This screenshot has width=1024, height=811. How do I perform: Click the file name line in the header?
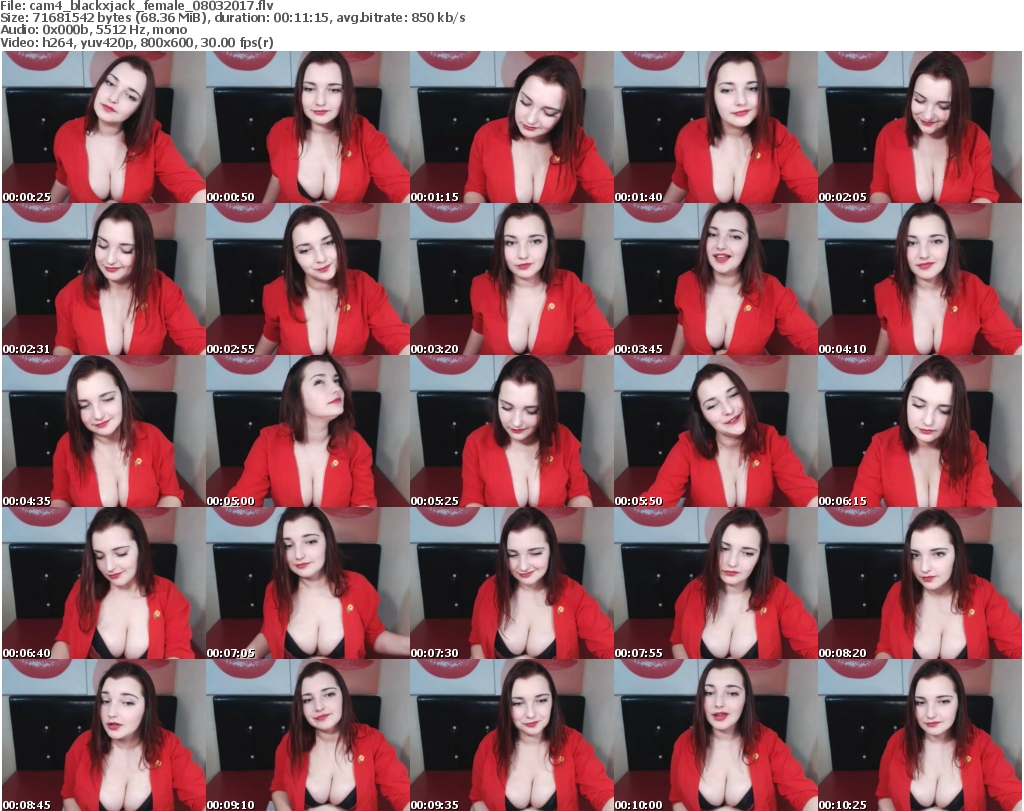[137, 6]
